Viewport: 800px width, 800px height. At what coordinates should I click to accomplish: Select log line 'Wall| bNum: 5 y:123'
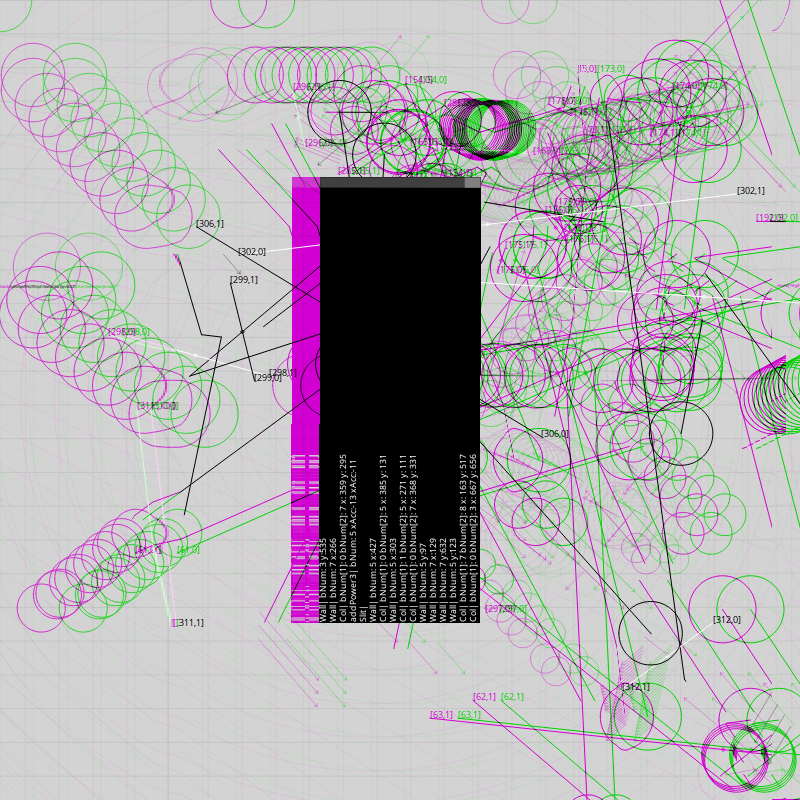point(453,580)
